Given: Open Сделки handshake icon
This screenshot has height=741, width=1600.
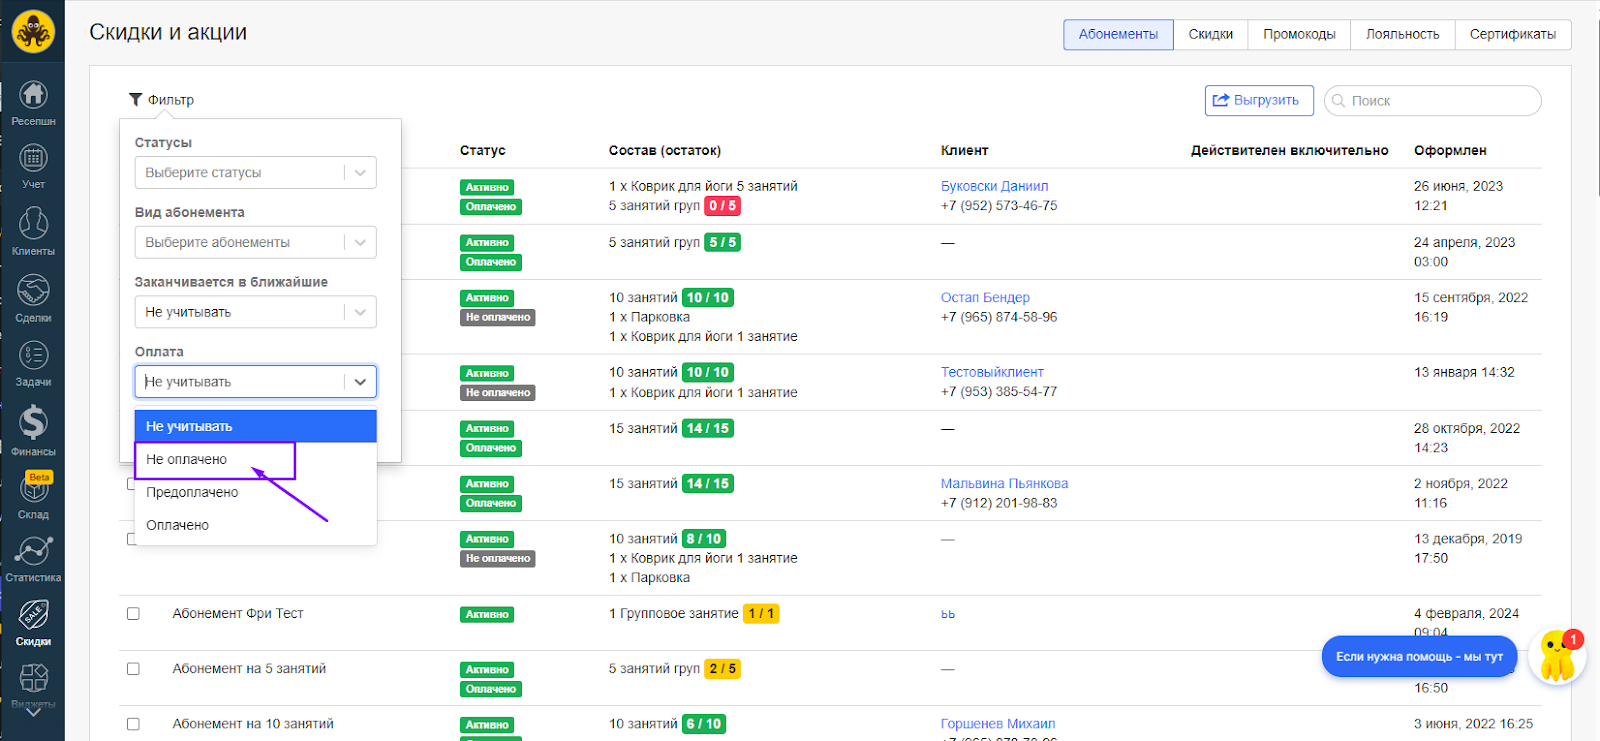Looking at the screenshot, I should (x=33, y=297).
